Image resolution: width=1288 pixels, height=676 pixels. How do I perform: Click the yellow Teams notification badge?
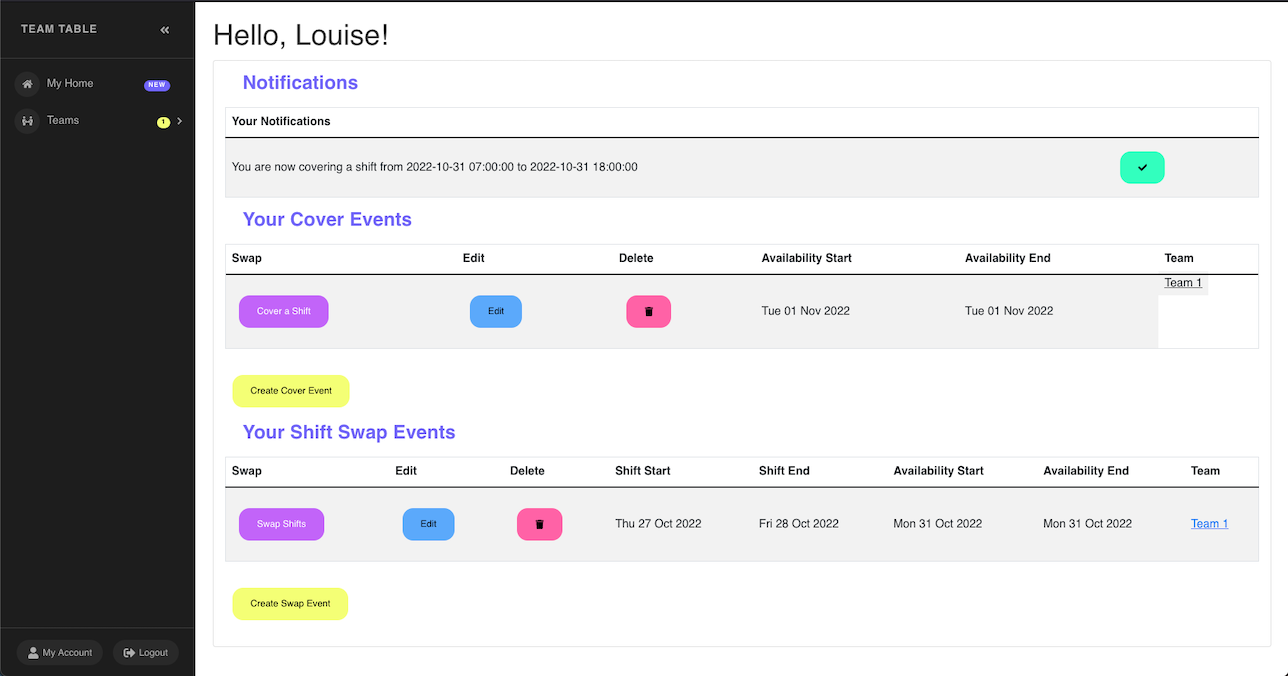click(163, 122)
